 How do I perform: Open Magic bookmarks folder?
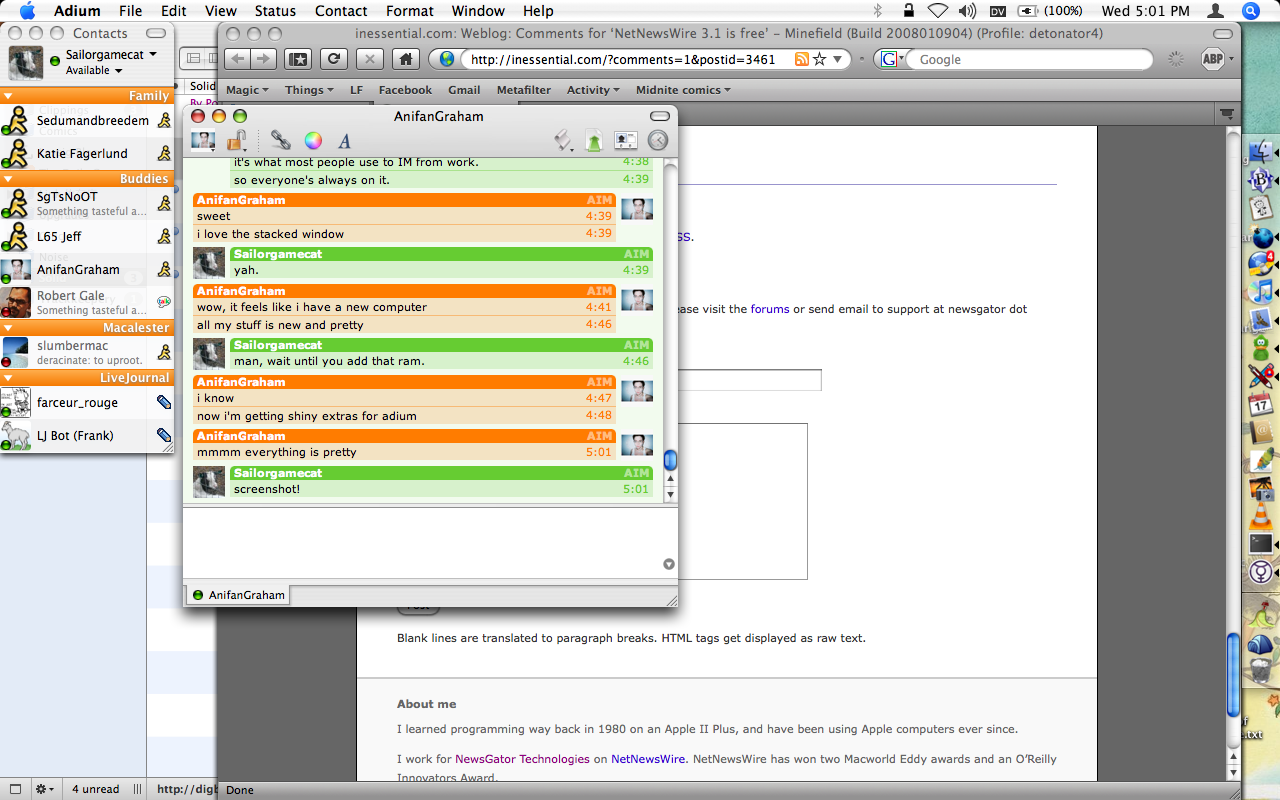pos(247,90)
